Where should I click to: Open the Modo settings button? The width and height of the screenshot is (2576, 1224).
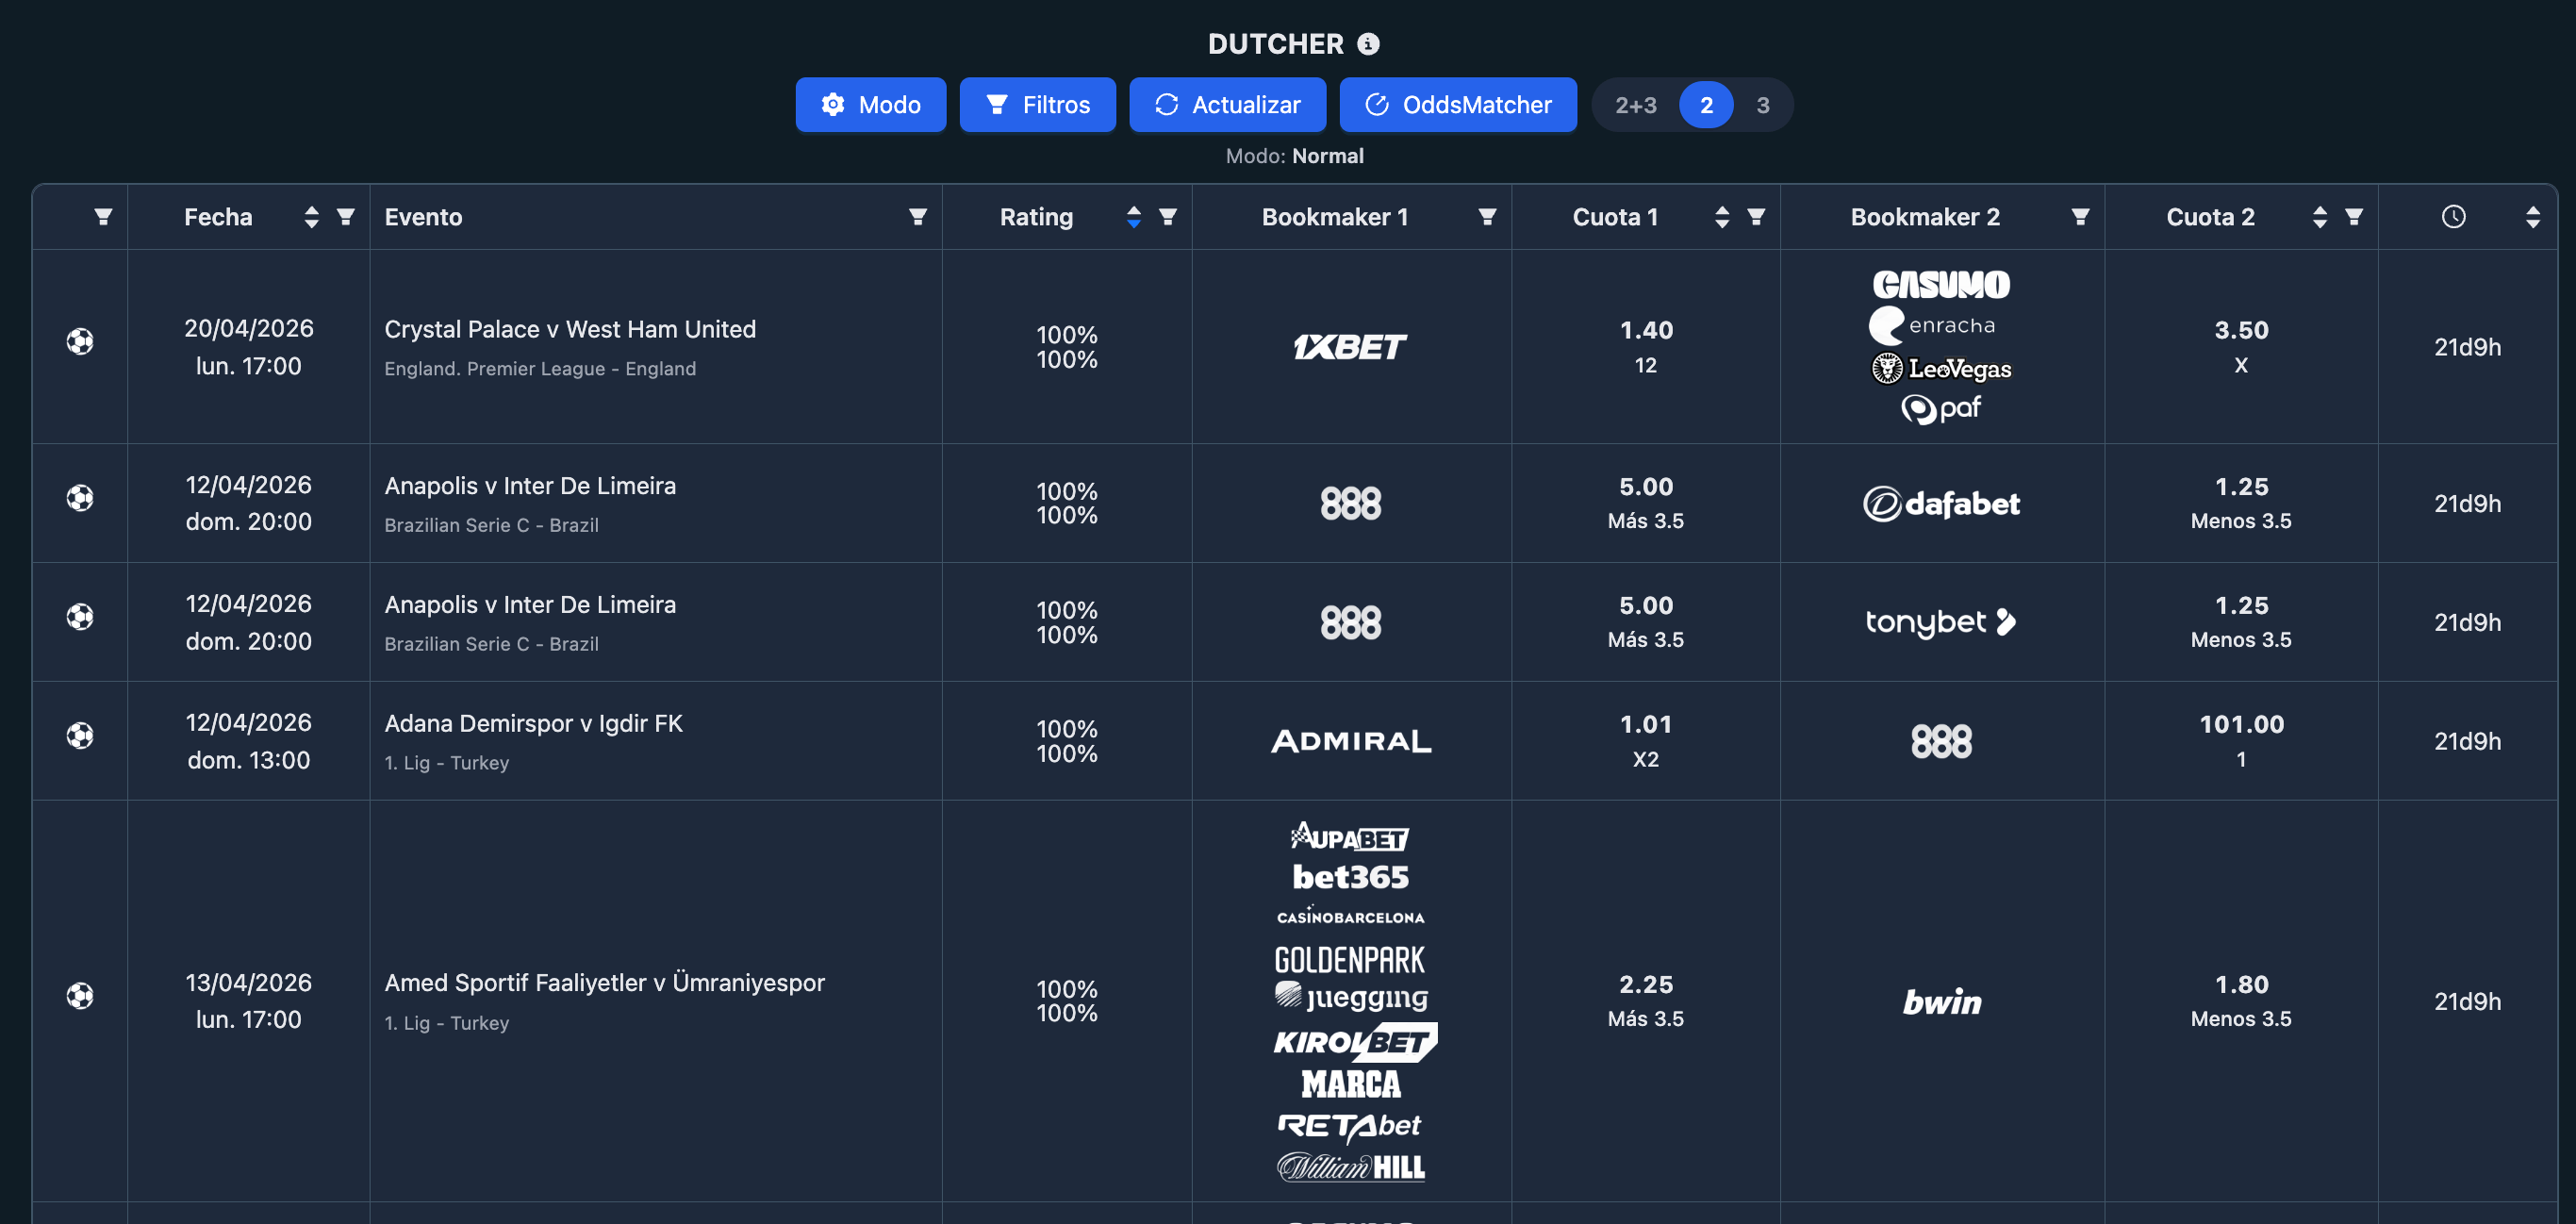pyautogui.click(x=871, y=104)
